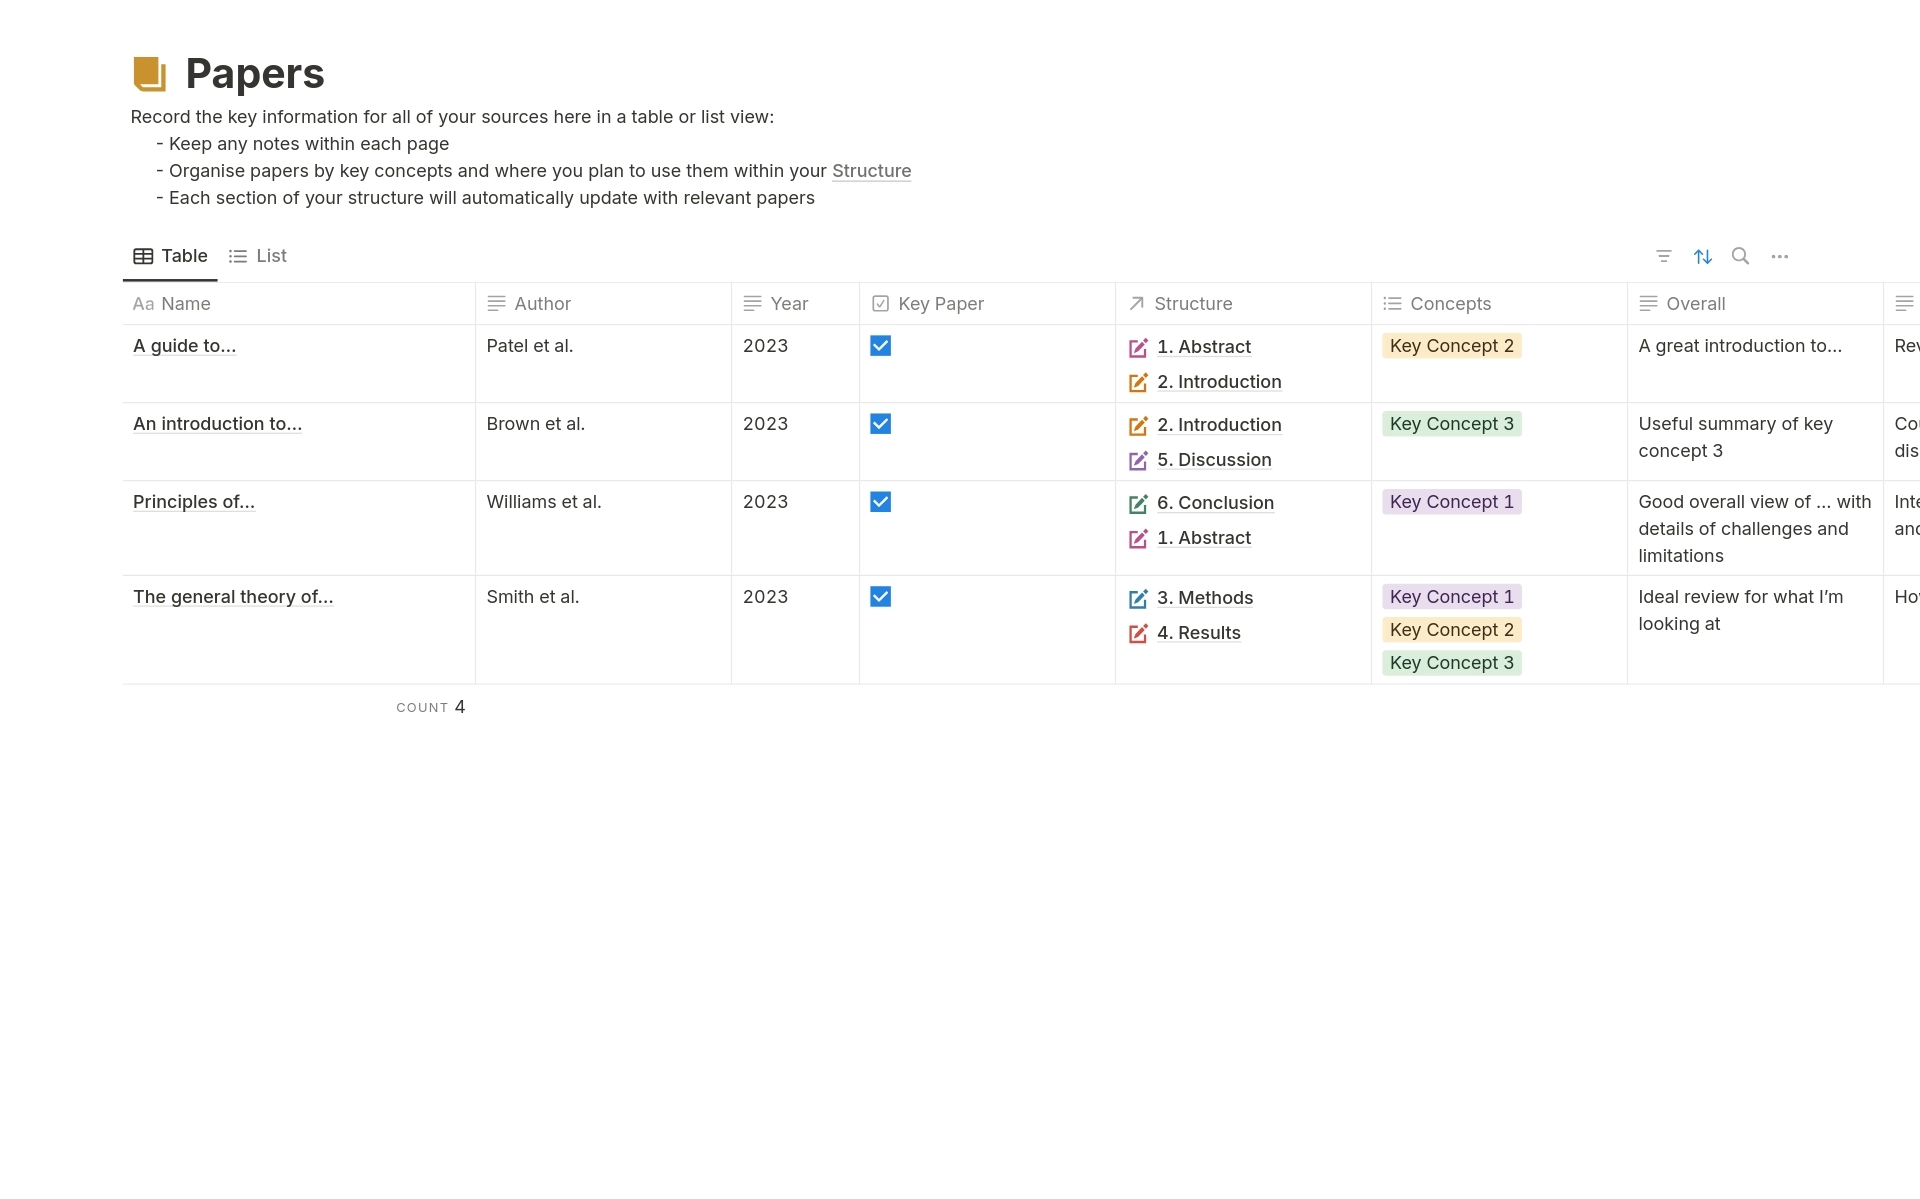Click the orange edit icon beside 2. Introduction in A guide row

click(x=1138, y=382)
